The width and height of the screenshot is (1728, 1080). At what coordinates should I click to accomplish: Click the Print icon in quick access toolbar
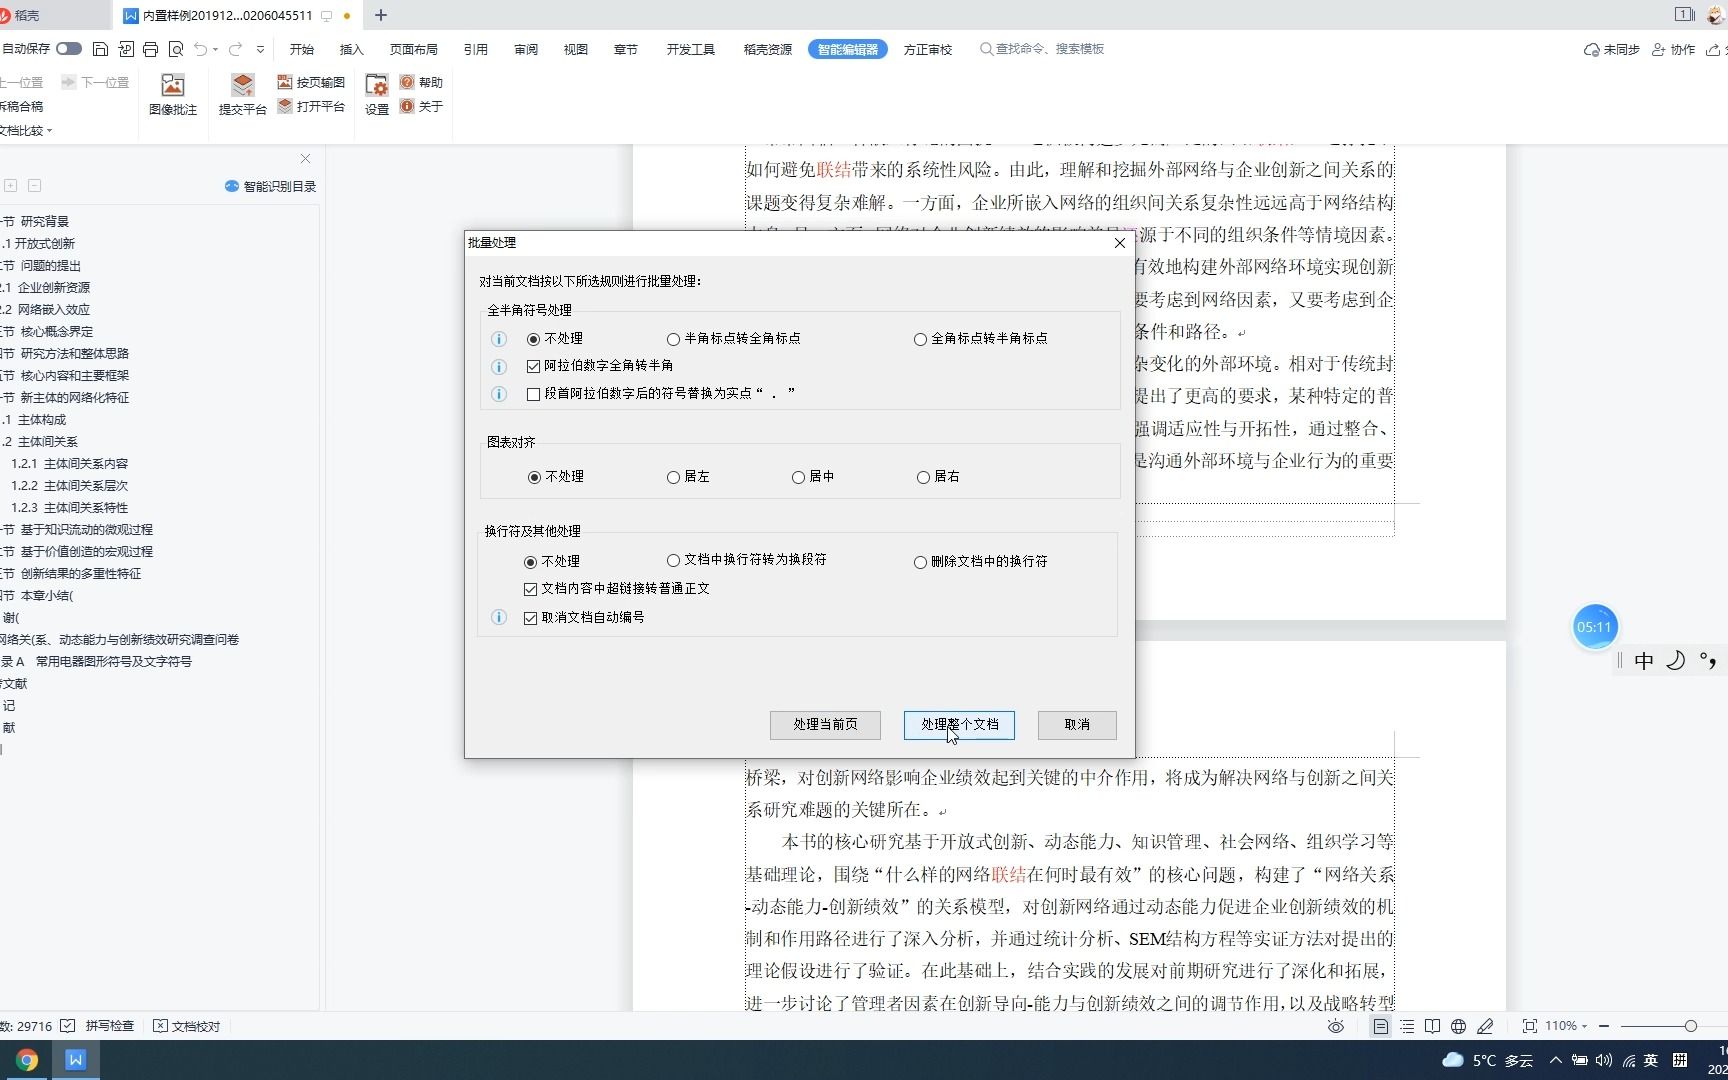click(150, 49)
